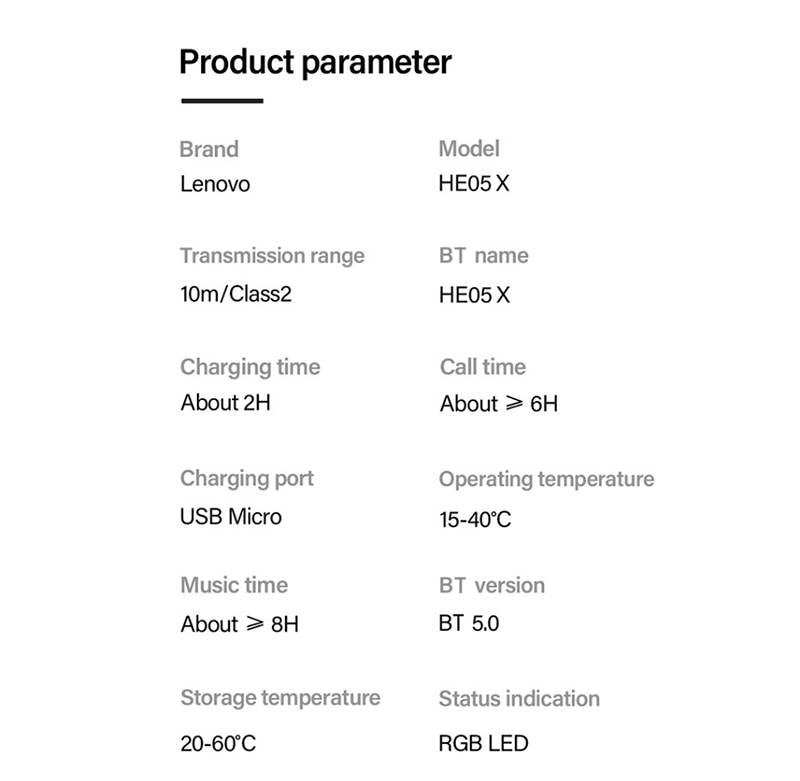Click the About ≥ 6H call time value
The height and width of the screenshot is (781, 800).
[499, 404]
